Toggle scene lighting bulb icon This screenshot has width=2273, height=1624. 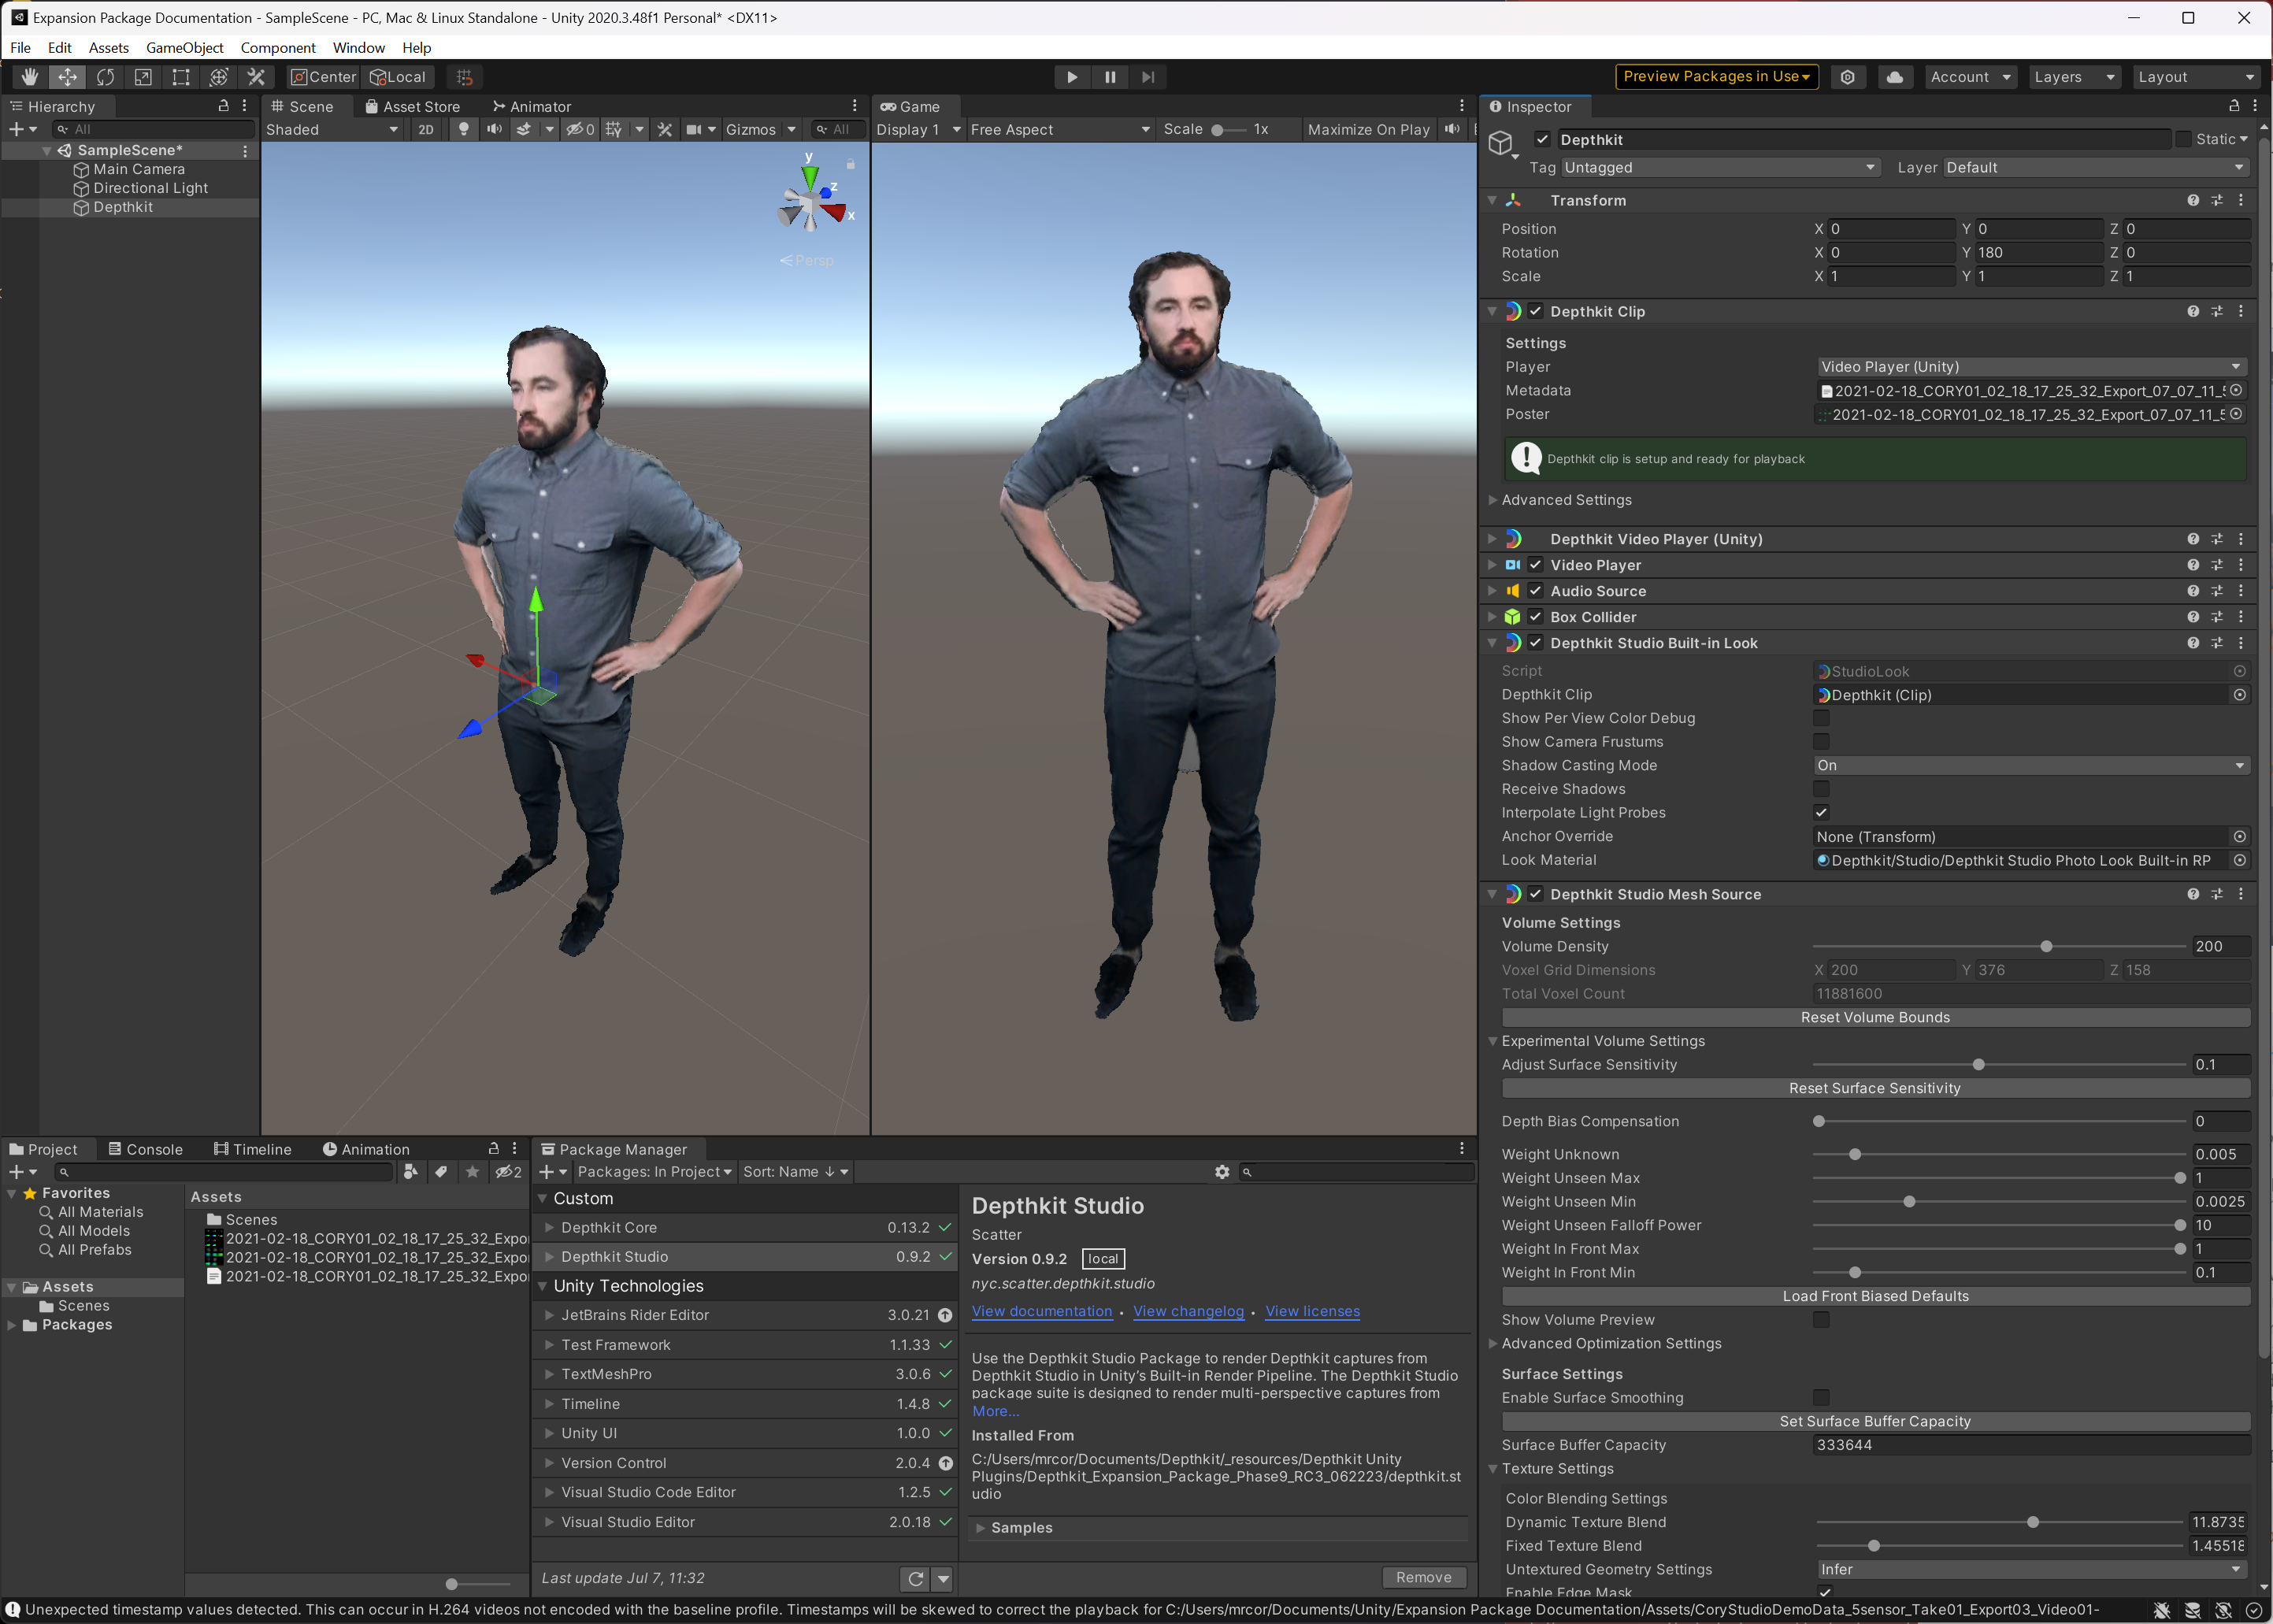(463, 130)
